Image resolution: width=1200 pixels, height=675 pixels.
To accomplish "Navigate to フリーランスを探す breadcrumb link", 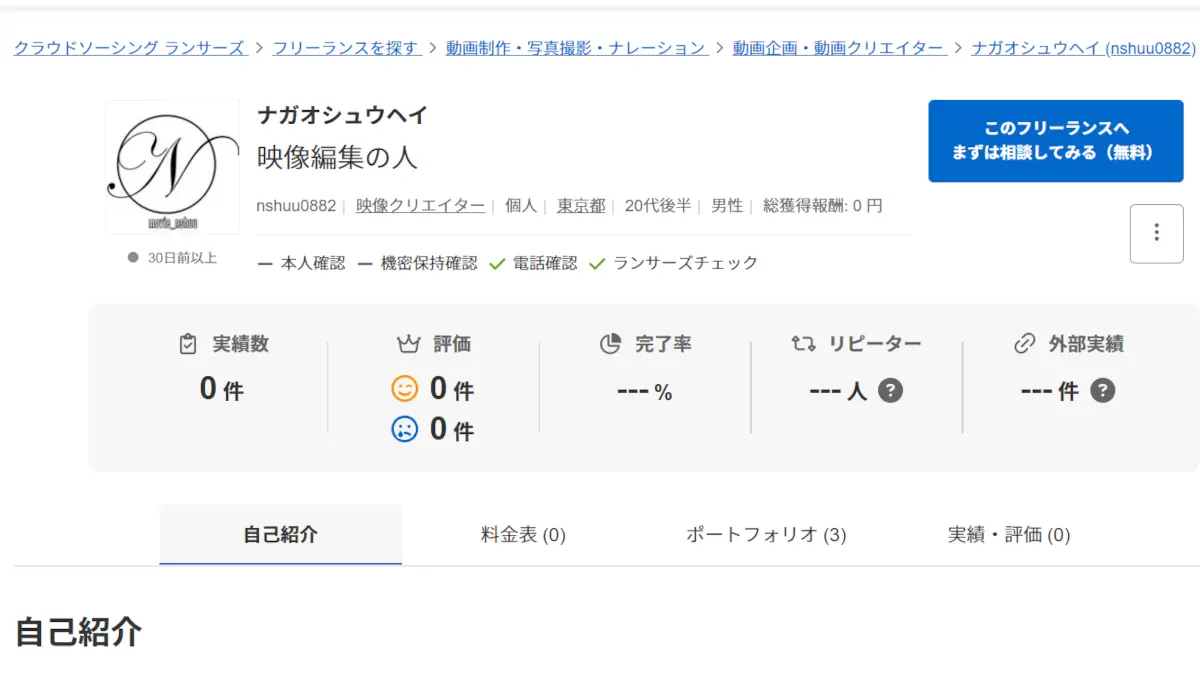I will (x=346, y=48).
